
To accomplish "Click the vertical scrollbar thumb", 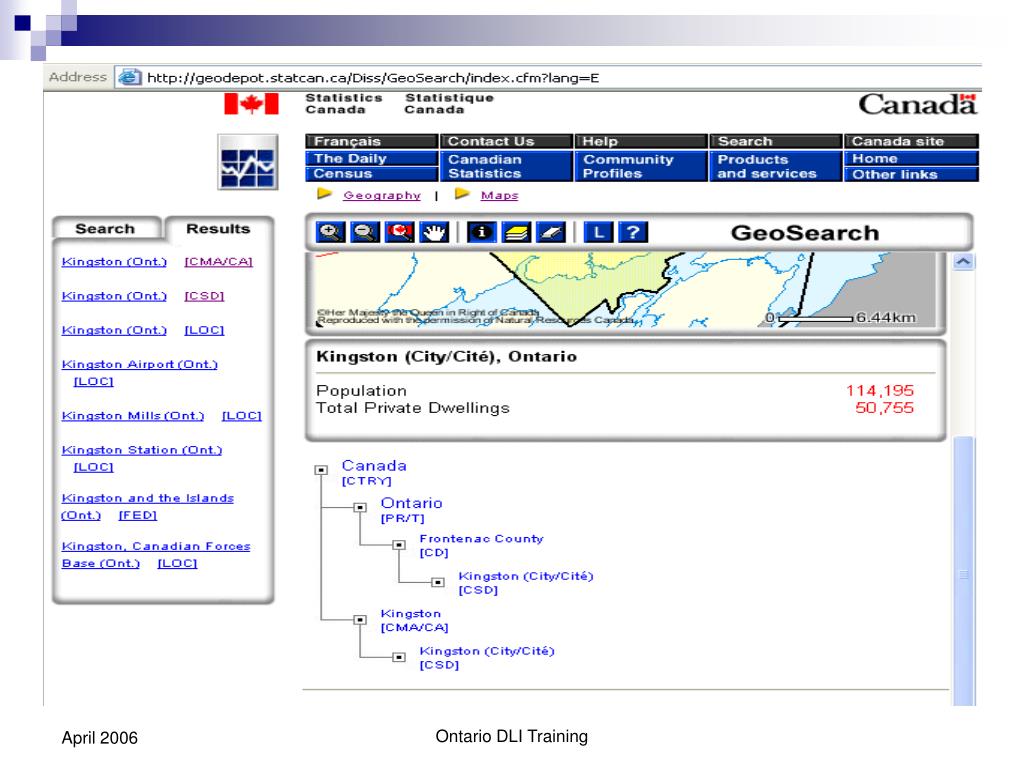I will (963, 570).
